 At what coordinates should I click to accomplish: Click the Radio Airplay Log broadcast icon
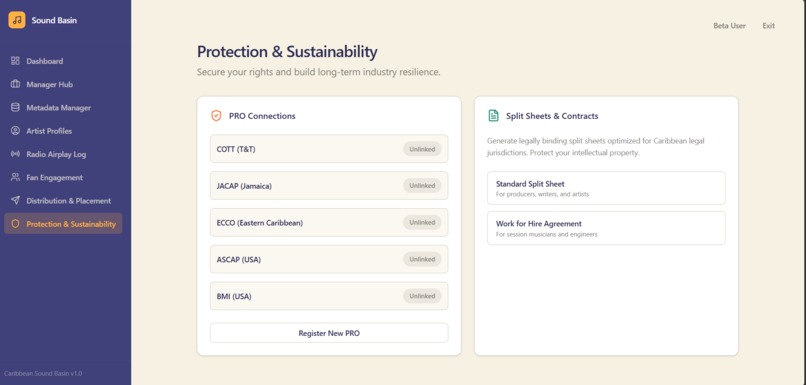(x=15, y=154)
